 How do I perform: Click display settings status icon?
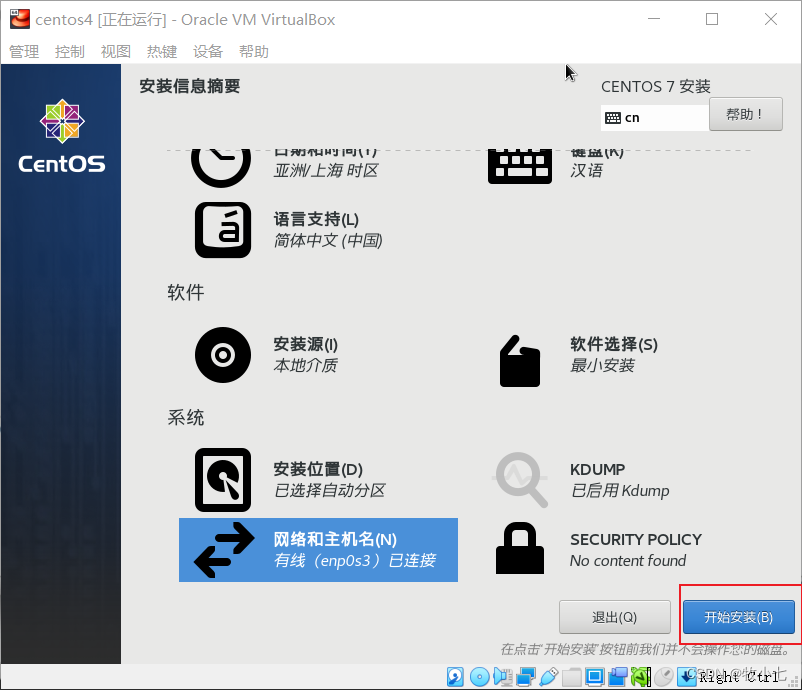tap(595, 677)
